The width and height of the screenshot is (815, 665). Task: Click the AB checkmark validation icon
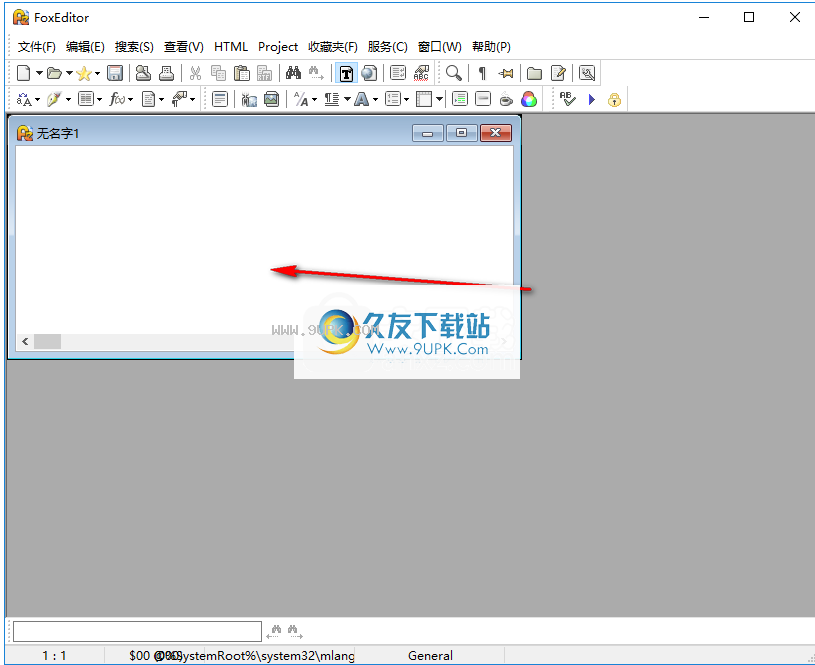[x=568, y=99]
